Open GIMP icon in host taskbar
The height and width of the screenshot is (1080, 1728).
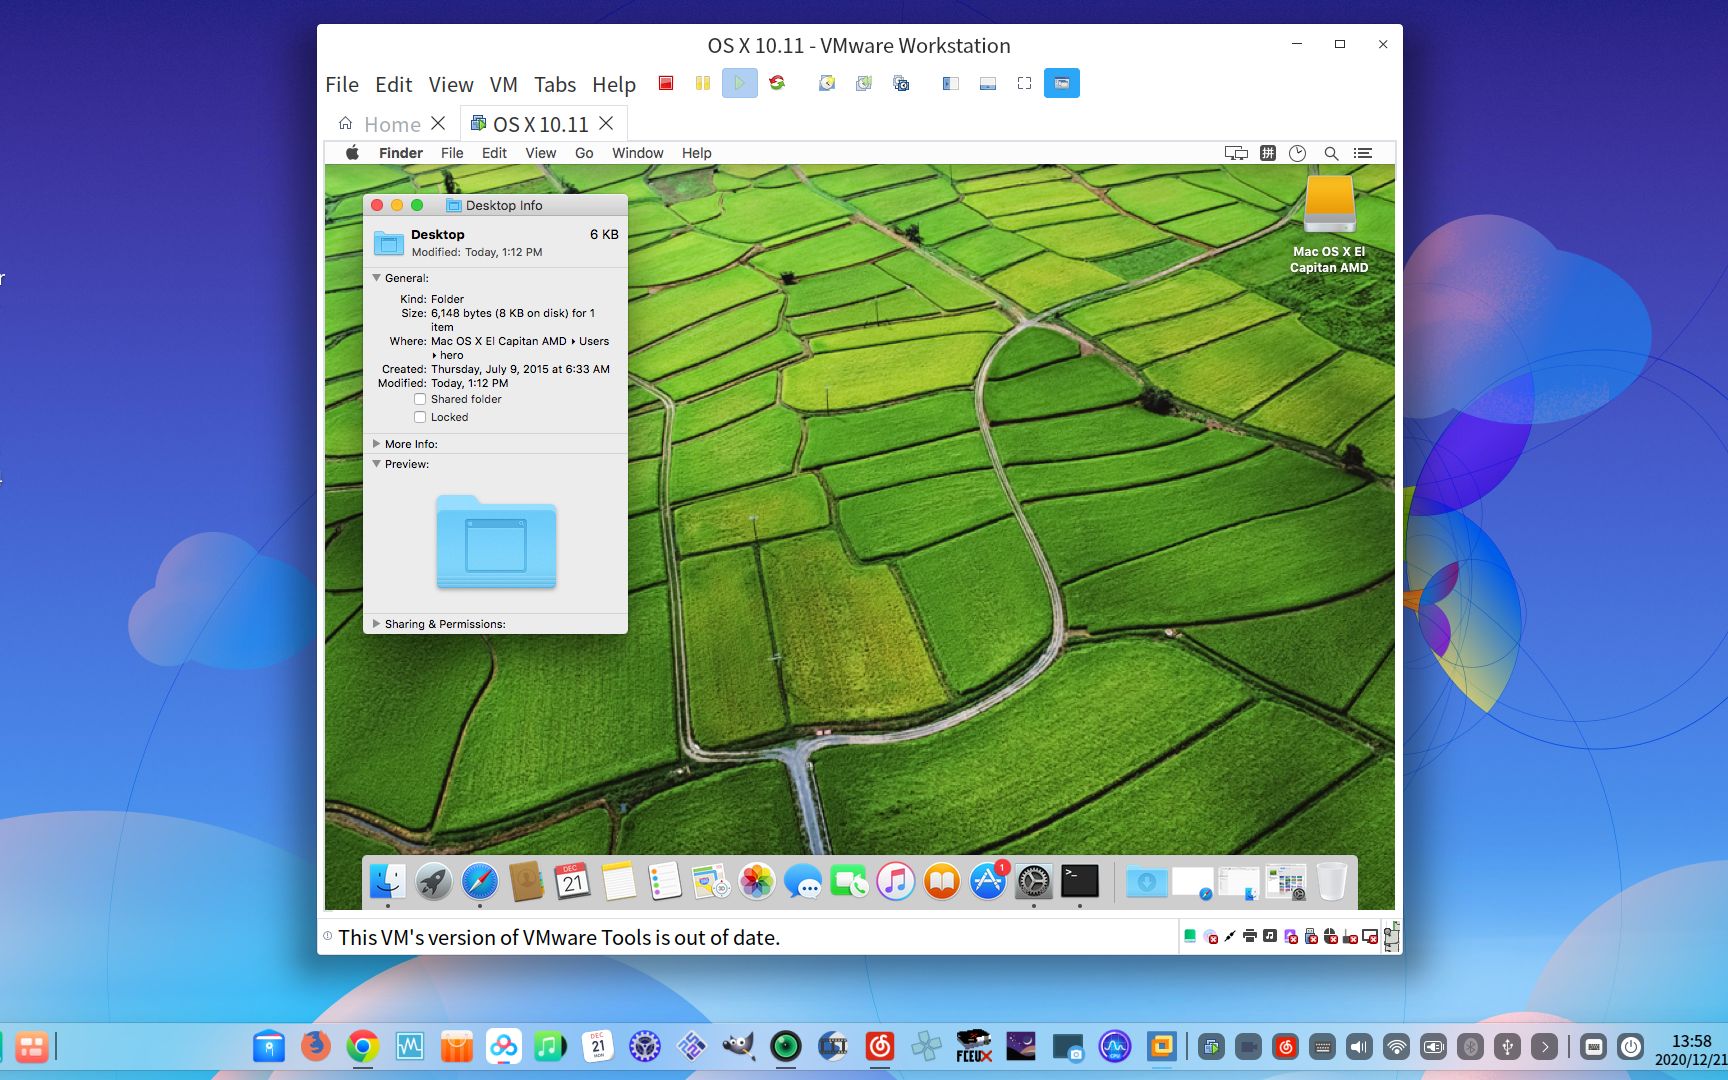[739, 1047]
